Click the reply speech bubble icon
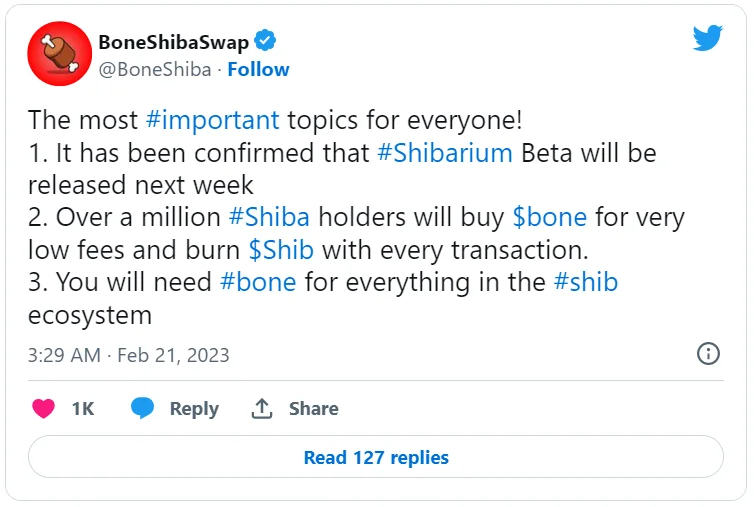 coord(142,408)
